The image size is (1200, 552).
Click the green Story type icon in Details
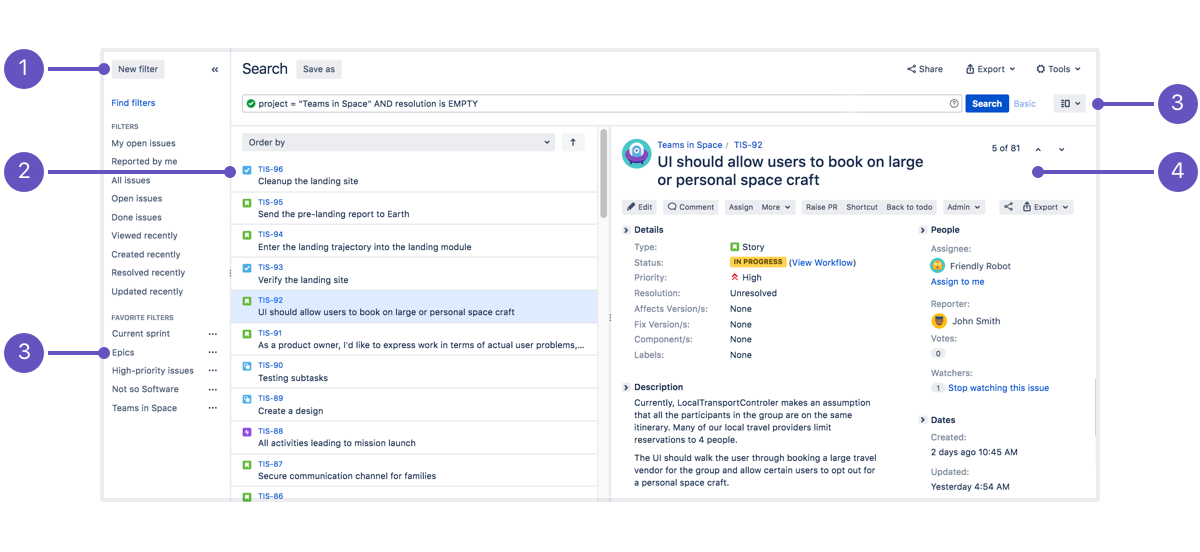[735, 246]
